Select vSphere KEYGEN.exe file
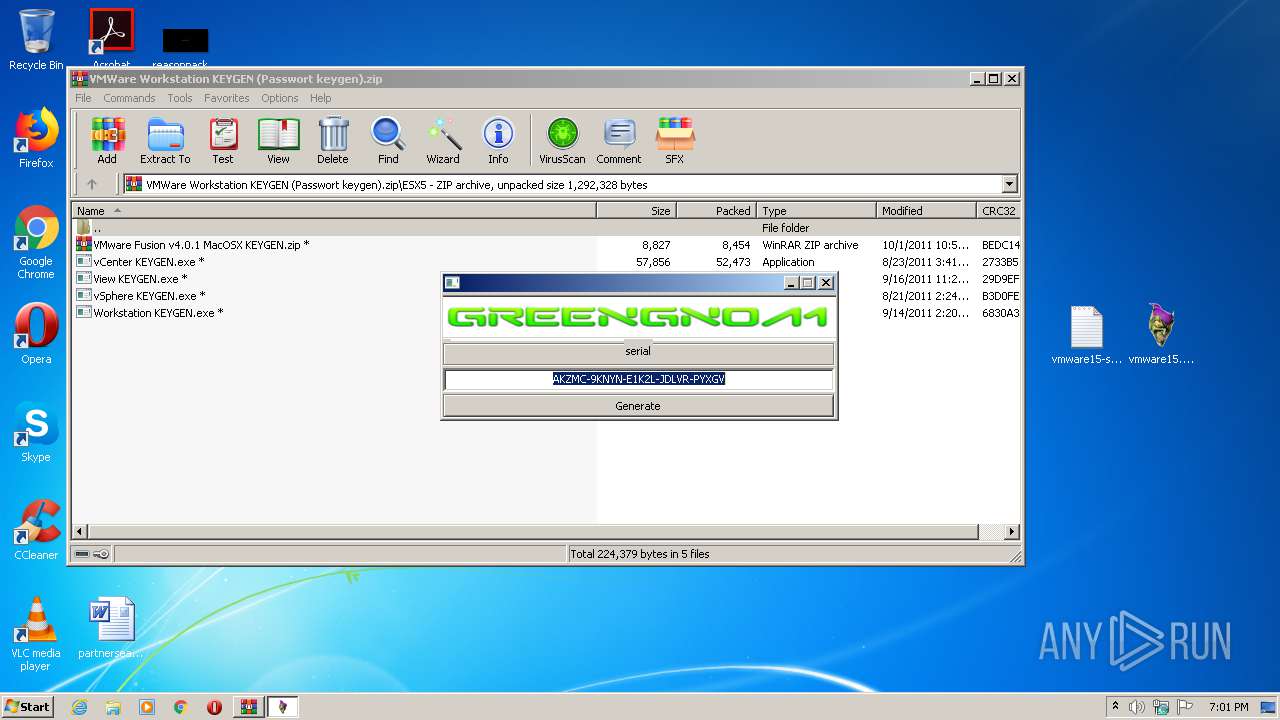 click(257, 296)
